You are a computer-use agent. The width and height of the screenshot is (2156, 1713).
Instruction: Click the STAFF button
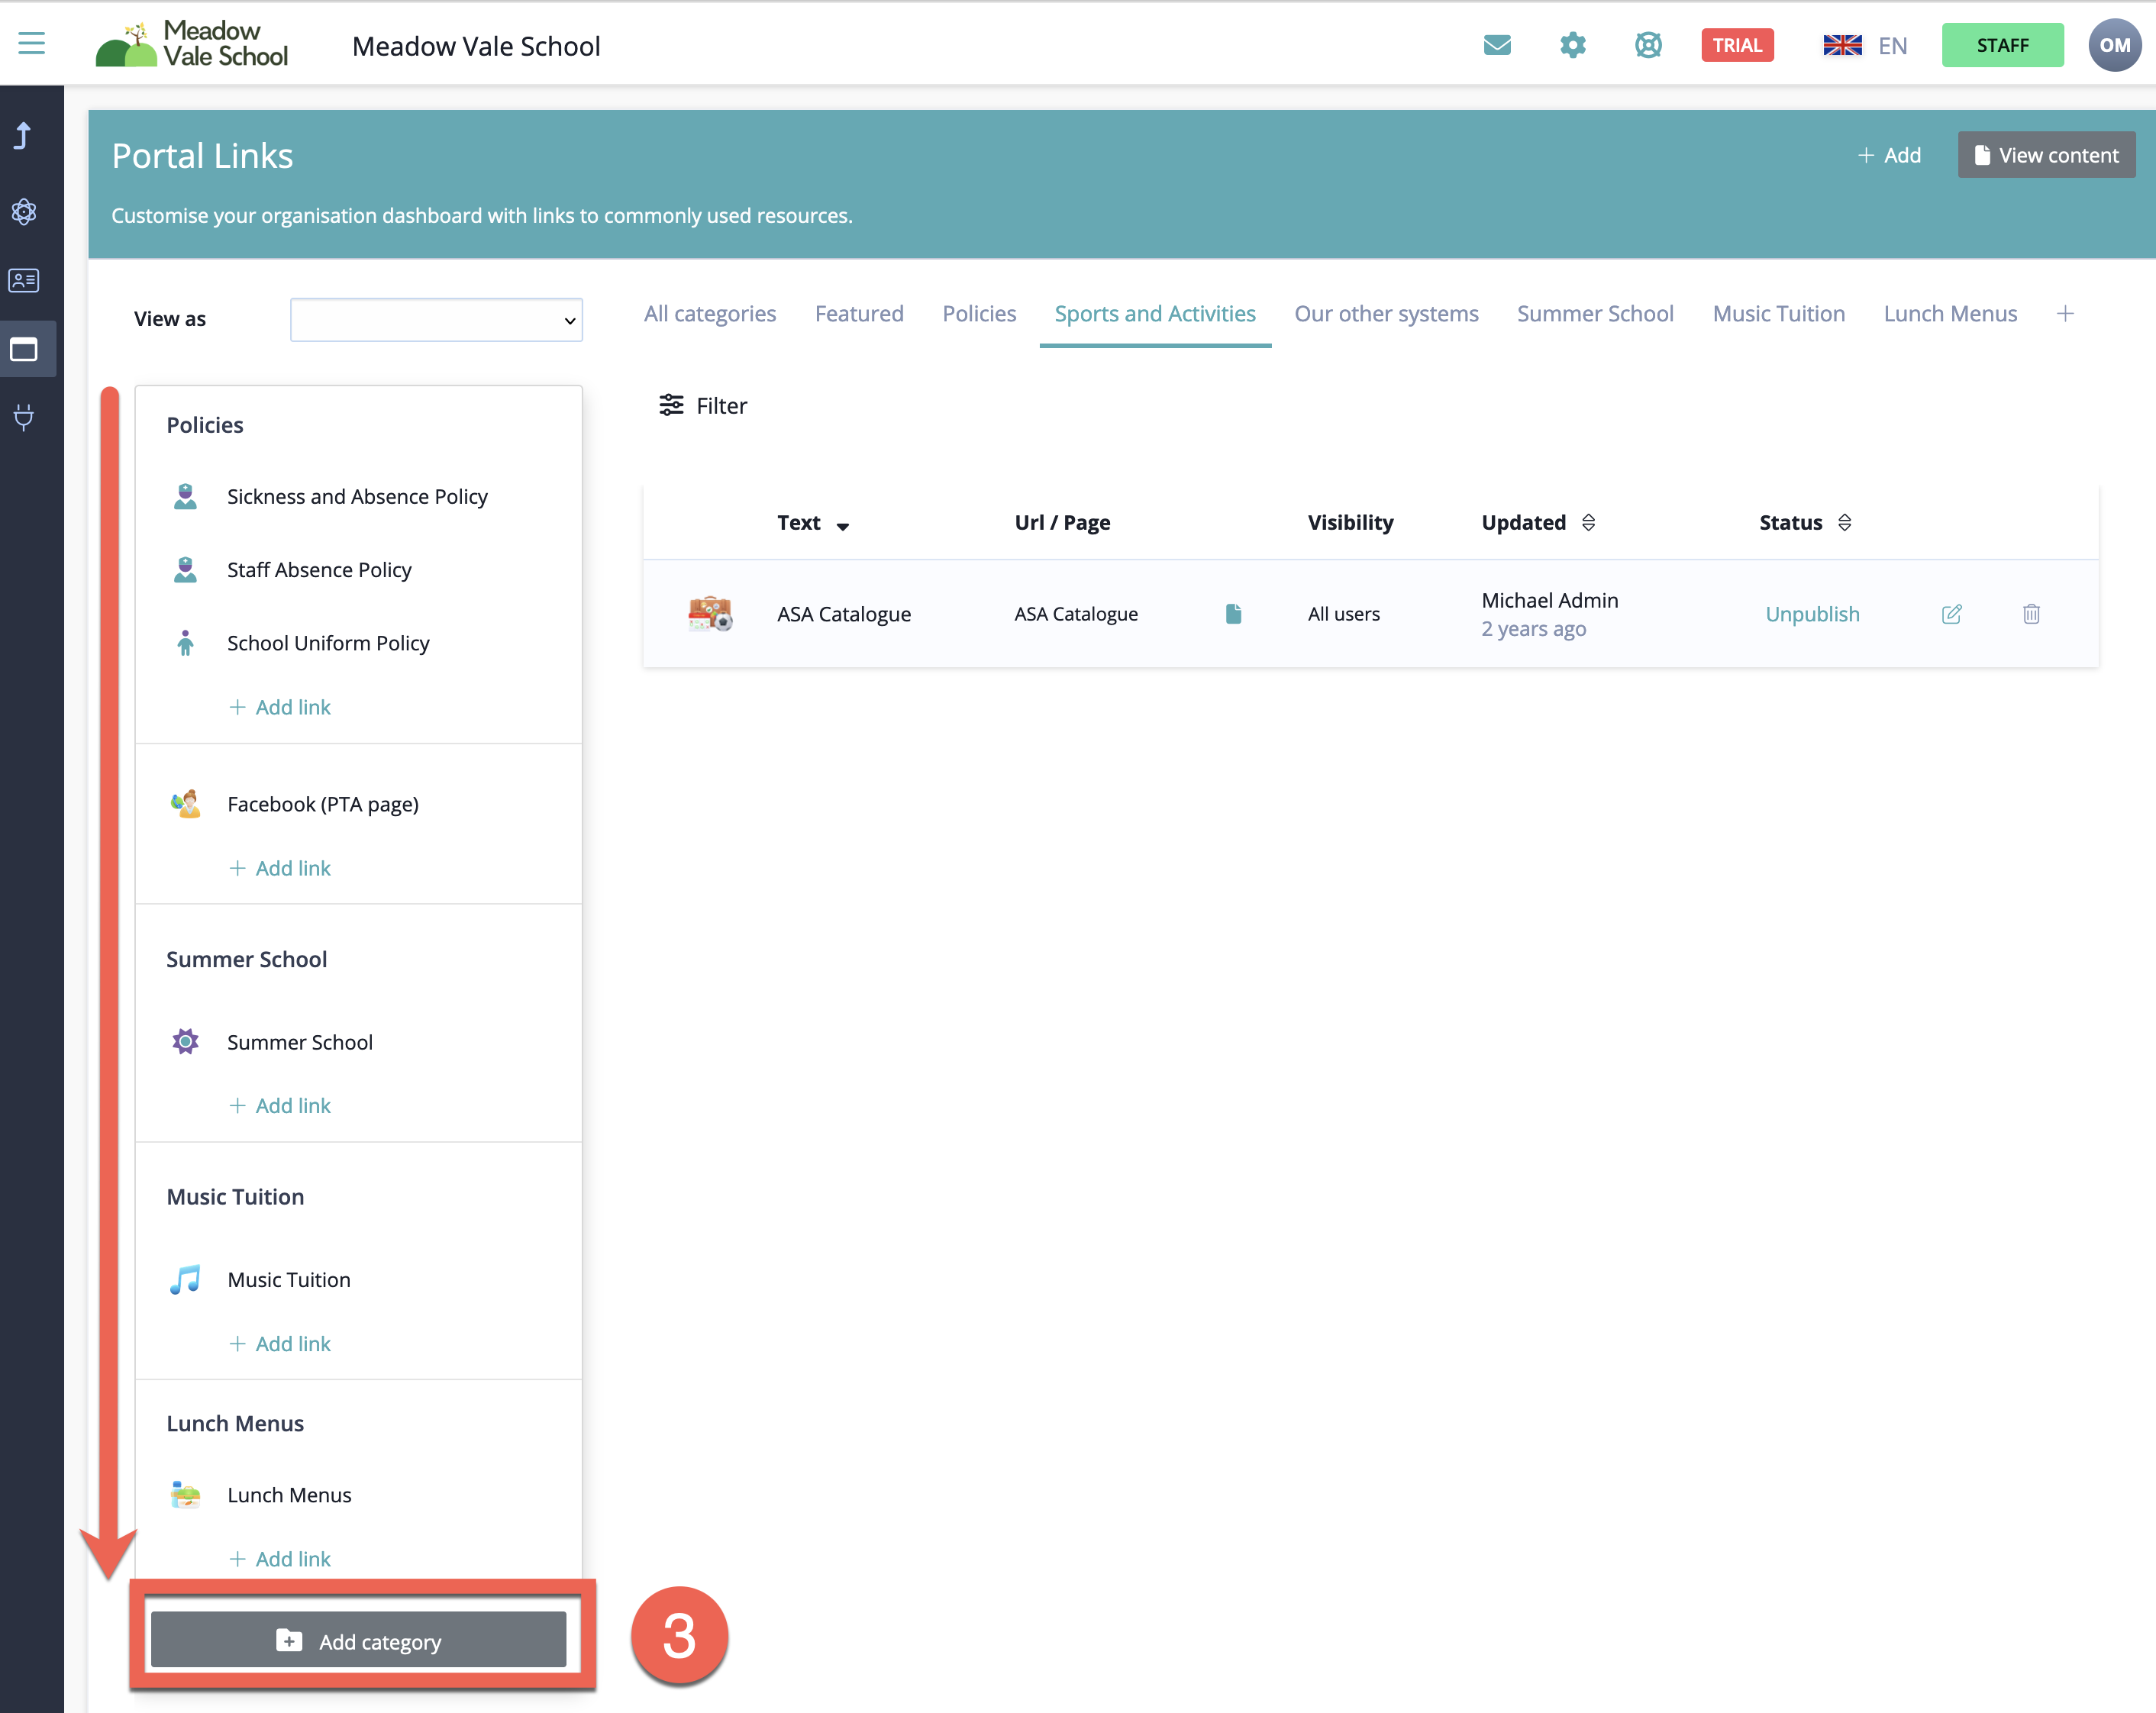point(2002,45)
